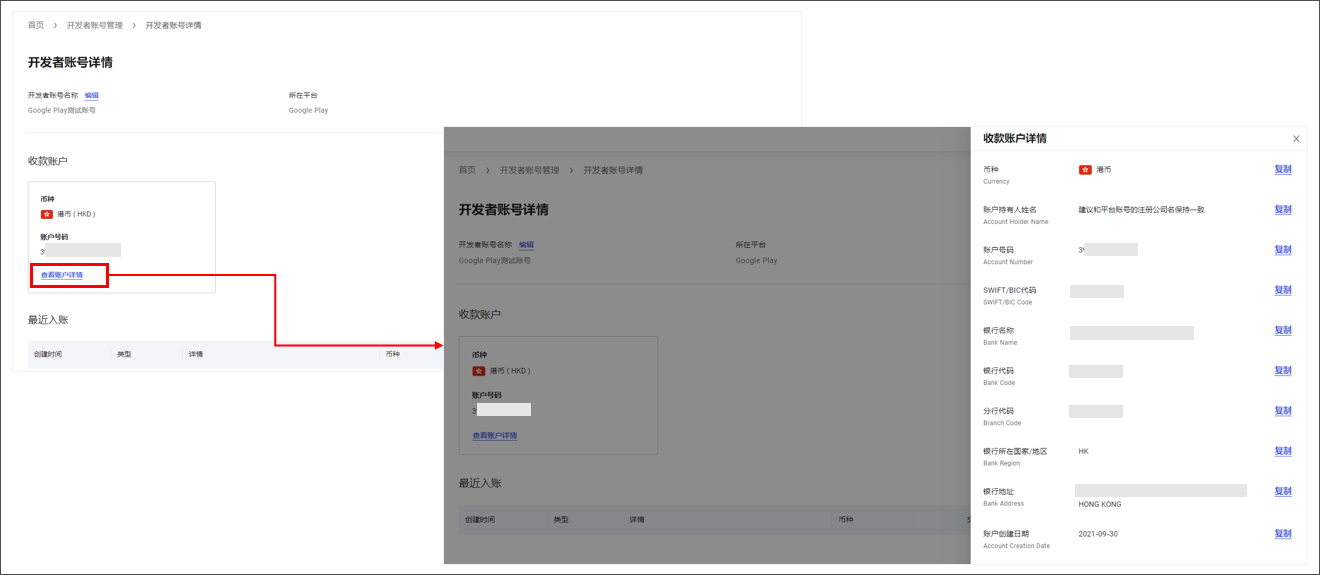The height and width of the screenshot is (575, 1320).
Task: Click HONG KONG text under Bank Address
Action: (x=1100, y=505)
